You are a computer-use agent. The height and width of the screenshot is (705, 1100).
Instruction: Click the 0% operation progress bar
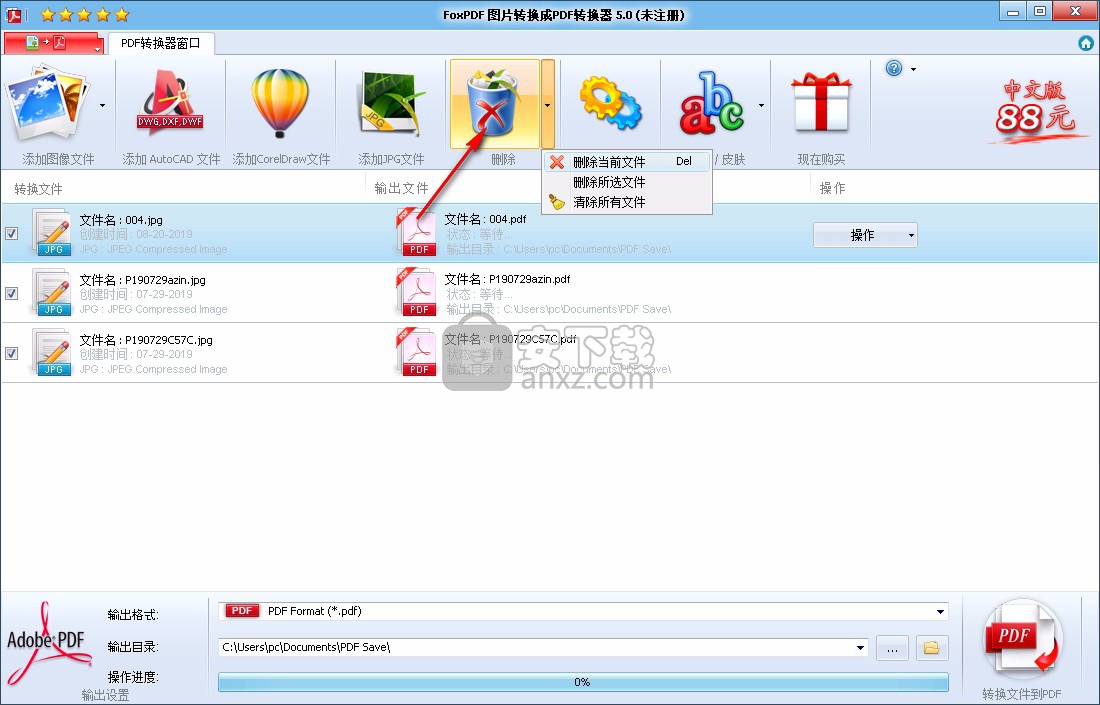583,682
